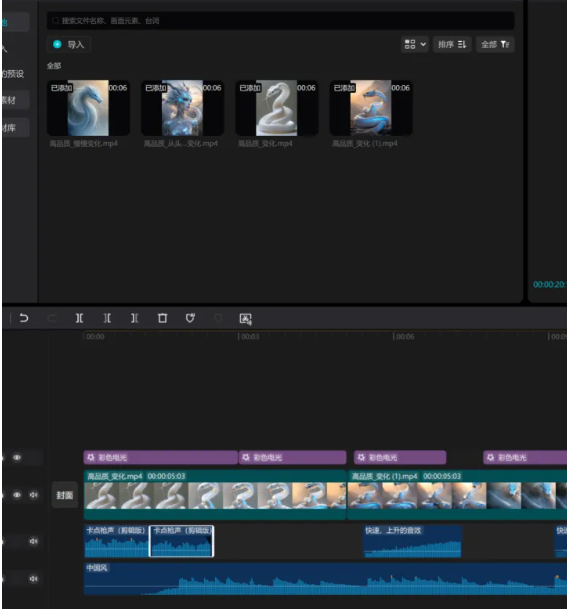Click the trim-left split icon
This screenshot has width=567, height=609.
tap(107, 318)
